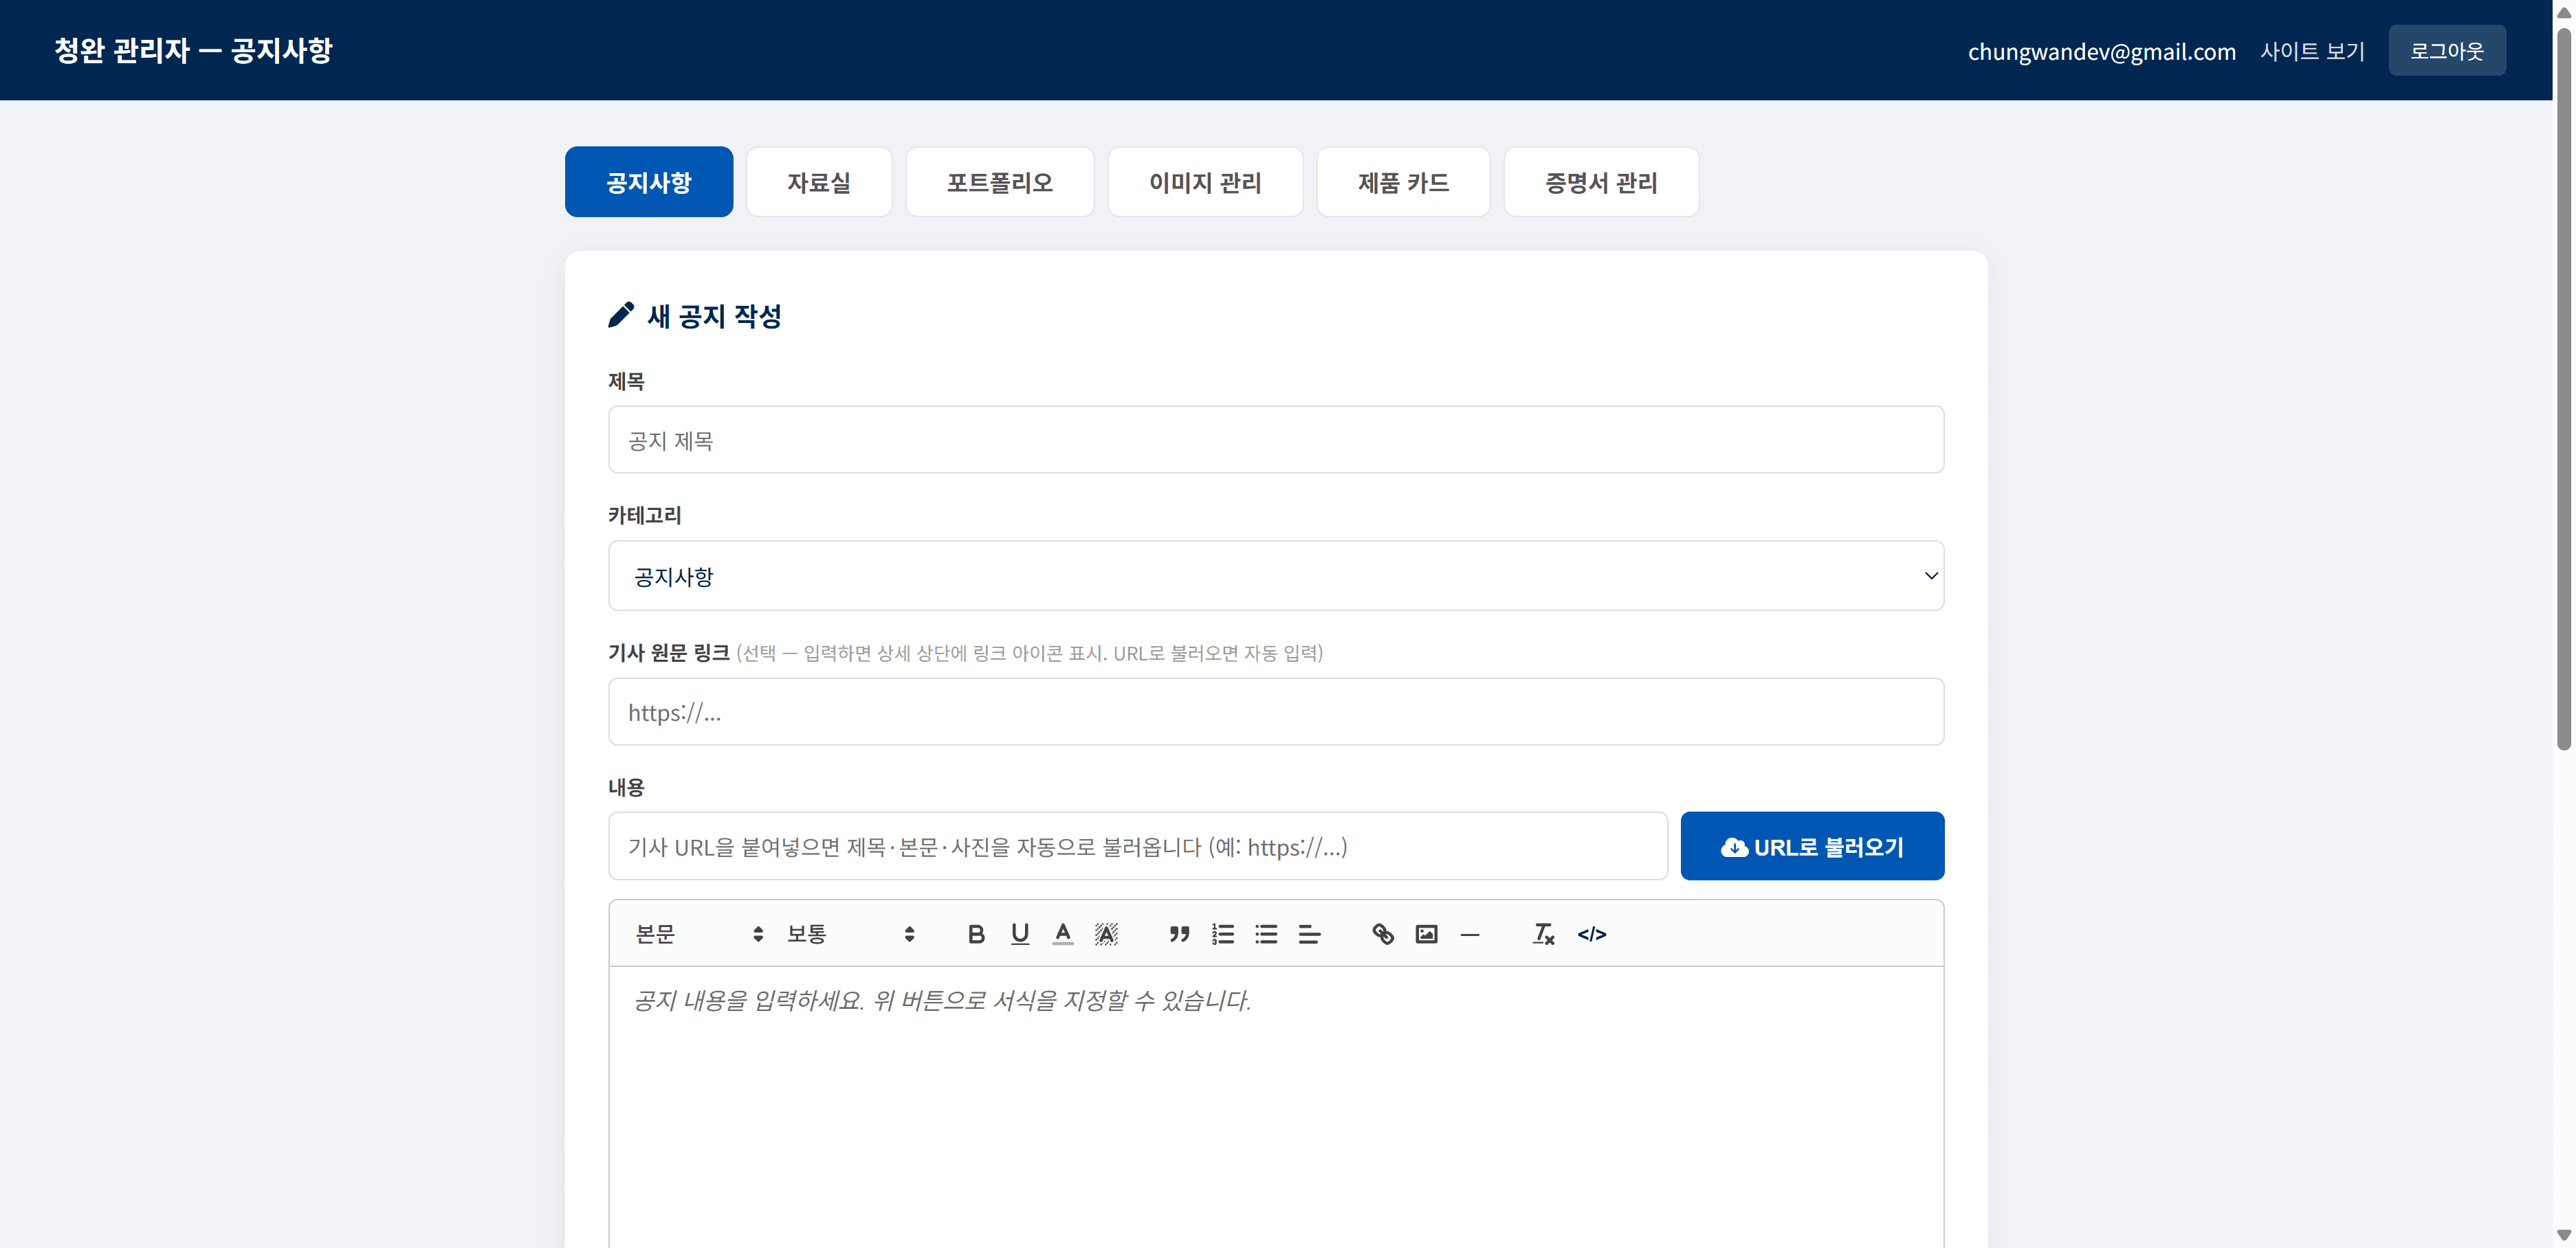Screen dimensions: 2576x1248
Task: Switch to the 공지사항 tab
Action: [649, 182]
